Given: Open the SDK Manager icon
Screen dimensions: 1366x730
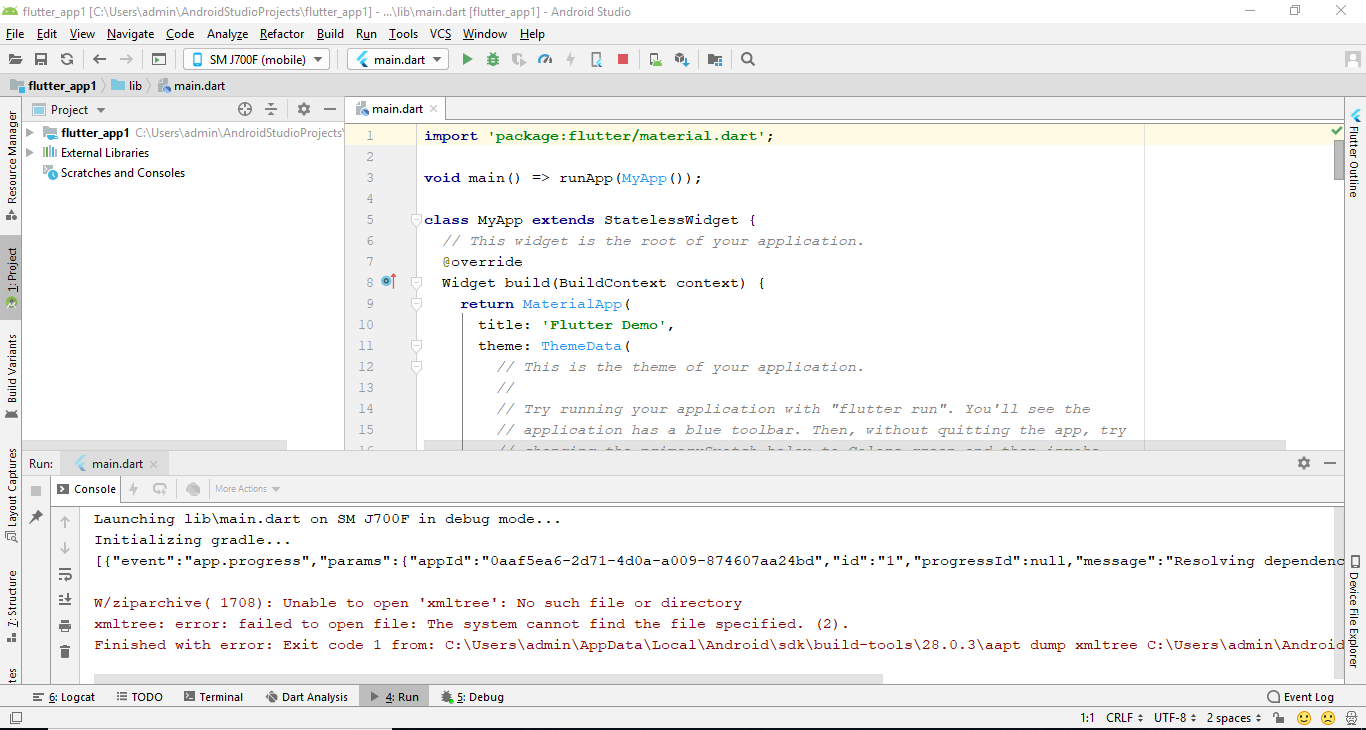Looking at the screenshot, I should 681,60.
